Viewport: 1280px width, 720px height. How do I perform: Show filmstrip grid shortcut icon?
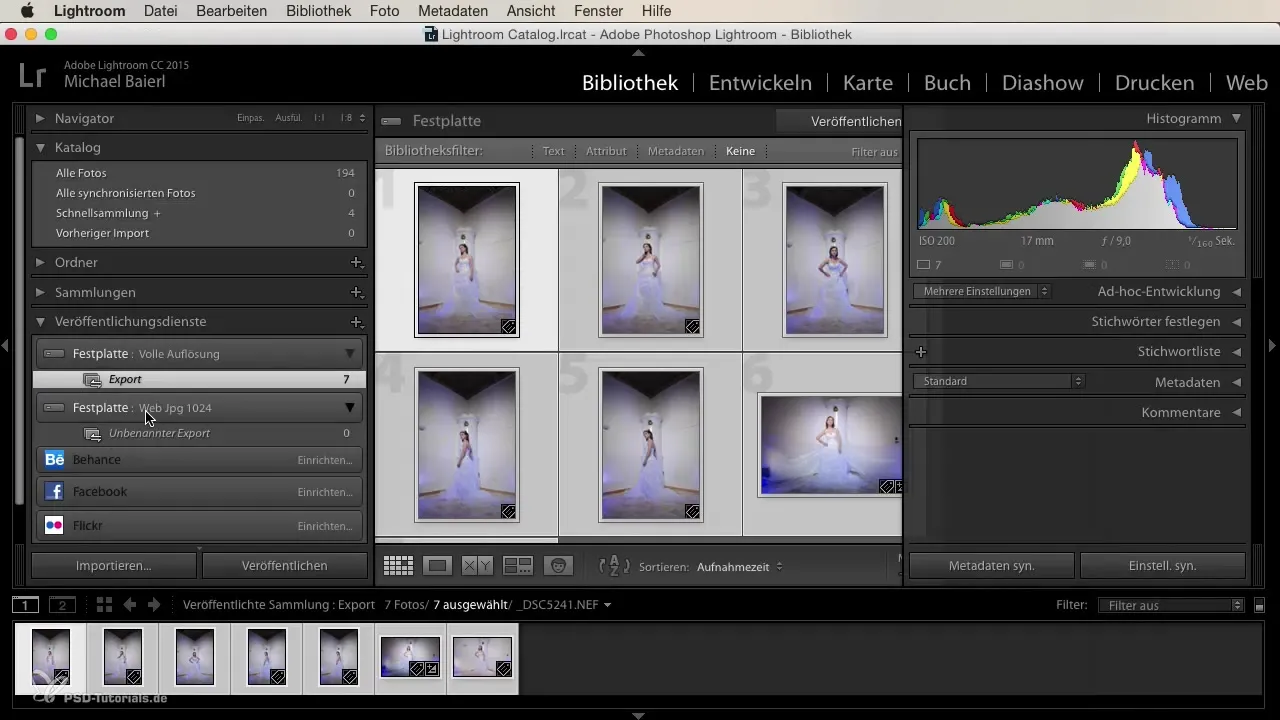(x=104, y=605)
